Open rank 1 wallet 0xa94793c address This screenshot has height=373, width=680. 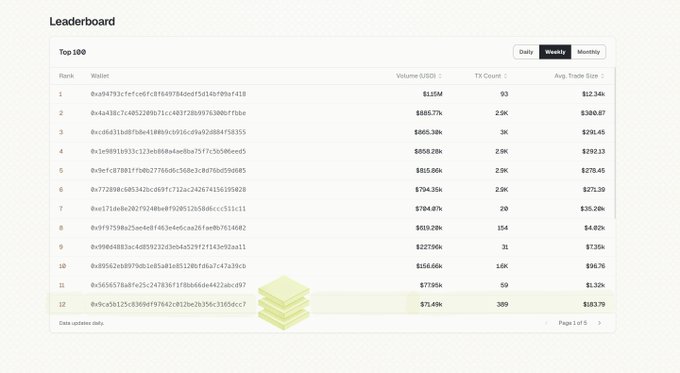click(168, 94)
